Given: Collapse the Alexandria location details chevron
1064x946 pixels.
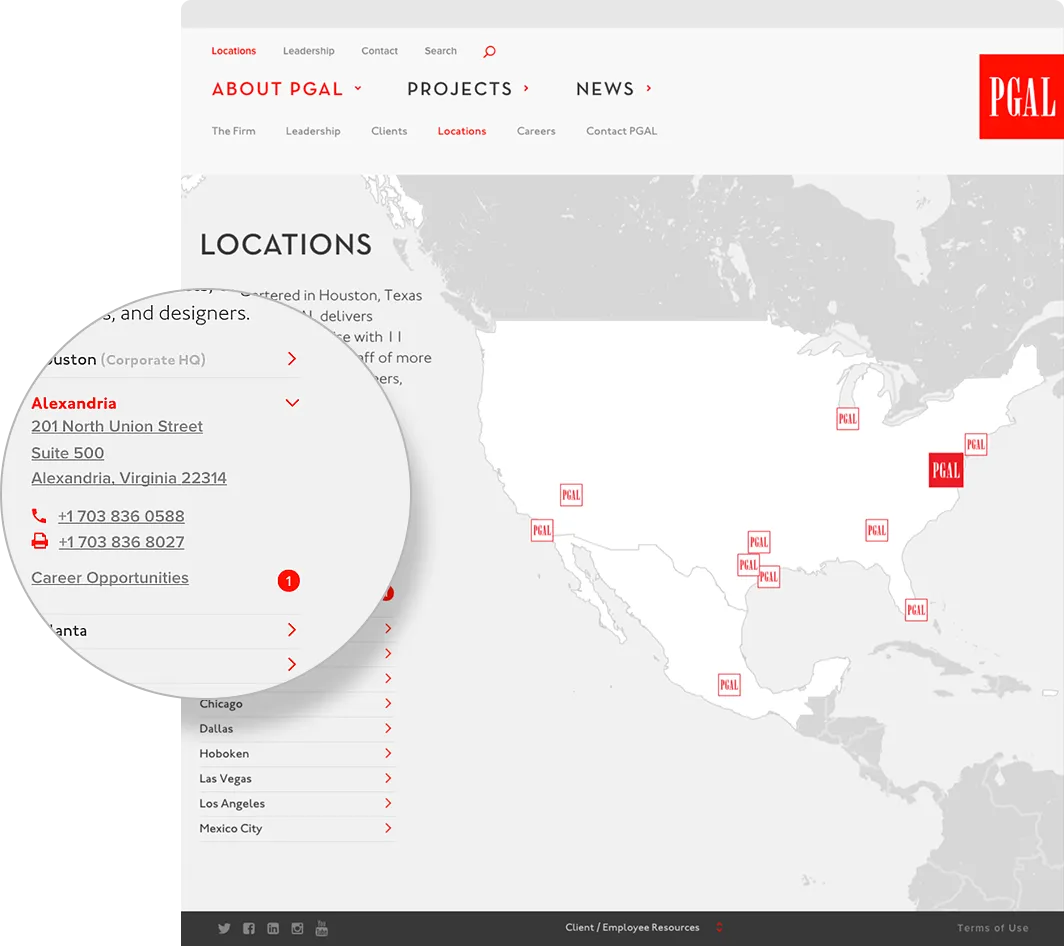Looking at the screenshot, I should (292, 402).
